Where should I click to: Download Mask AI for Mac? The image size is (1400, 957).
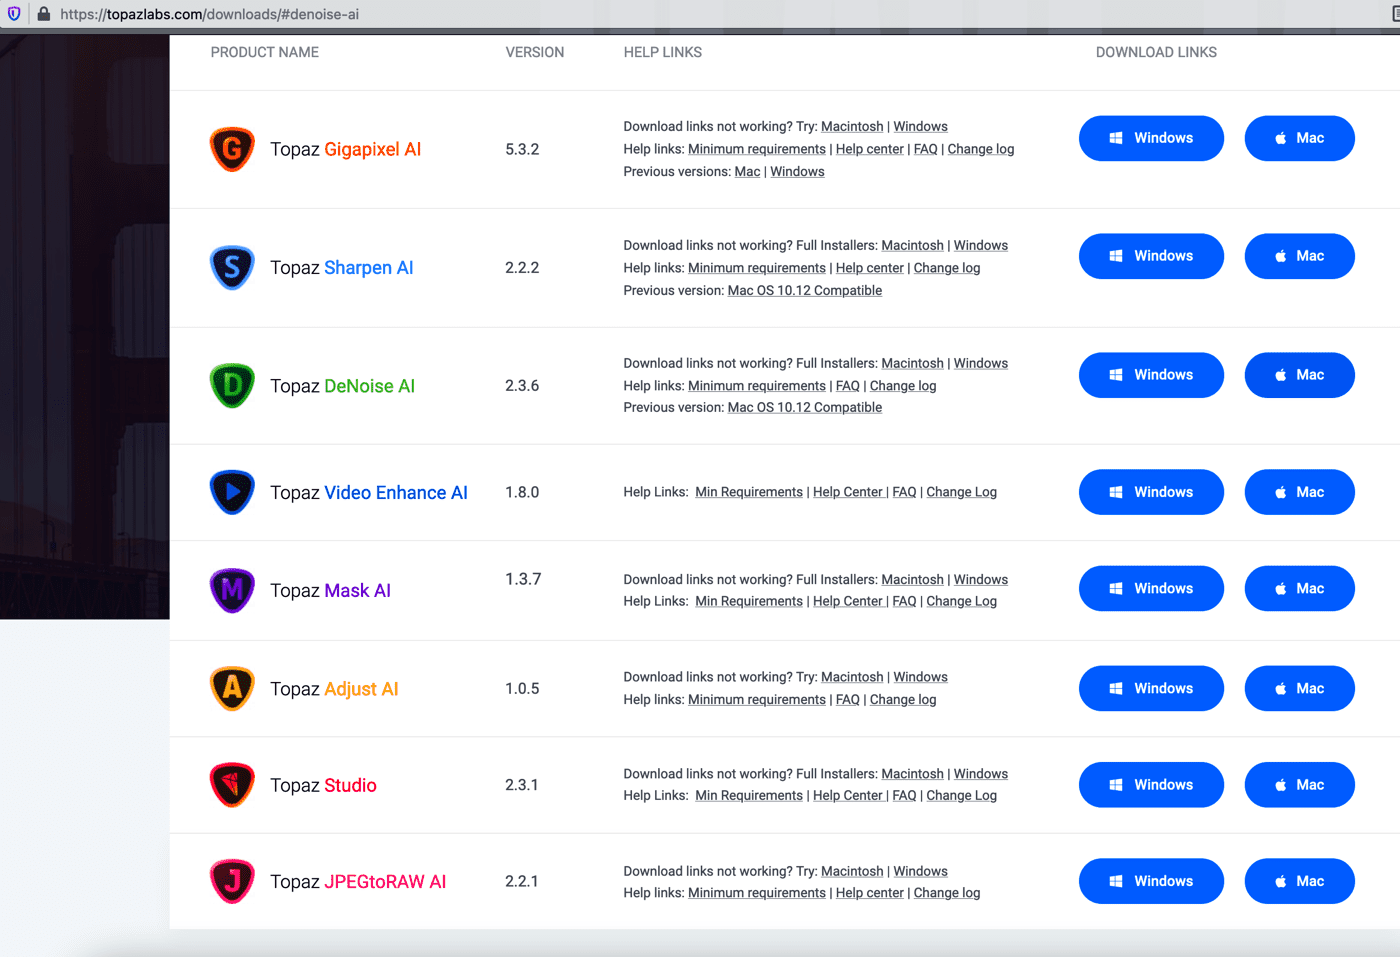click(1299, 589)
